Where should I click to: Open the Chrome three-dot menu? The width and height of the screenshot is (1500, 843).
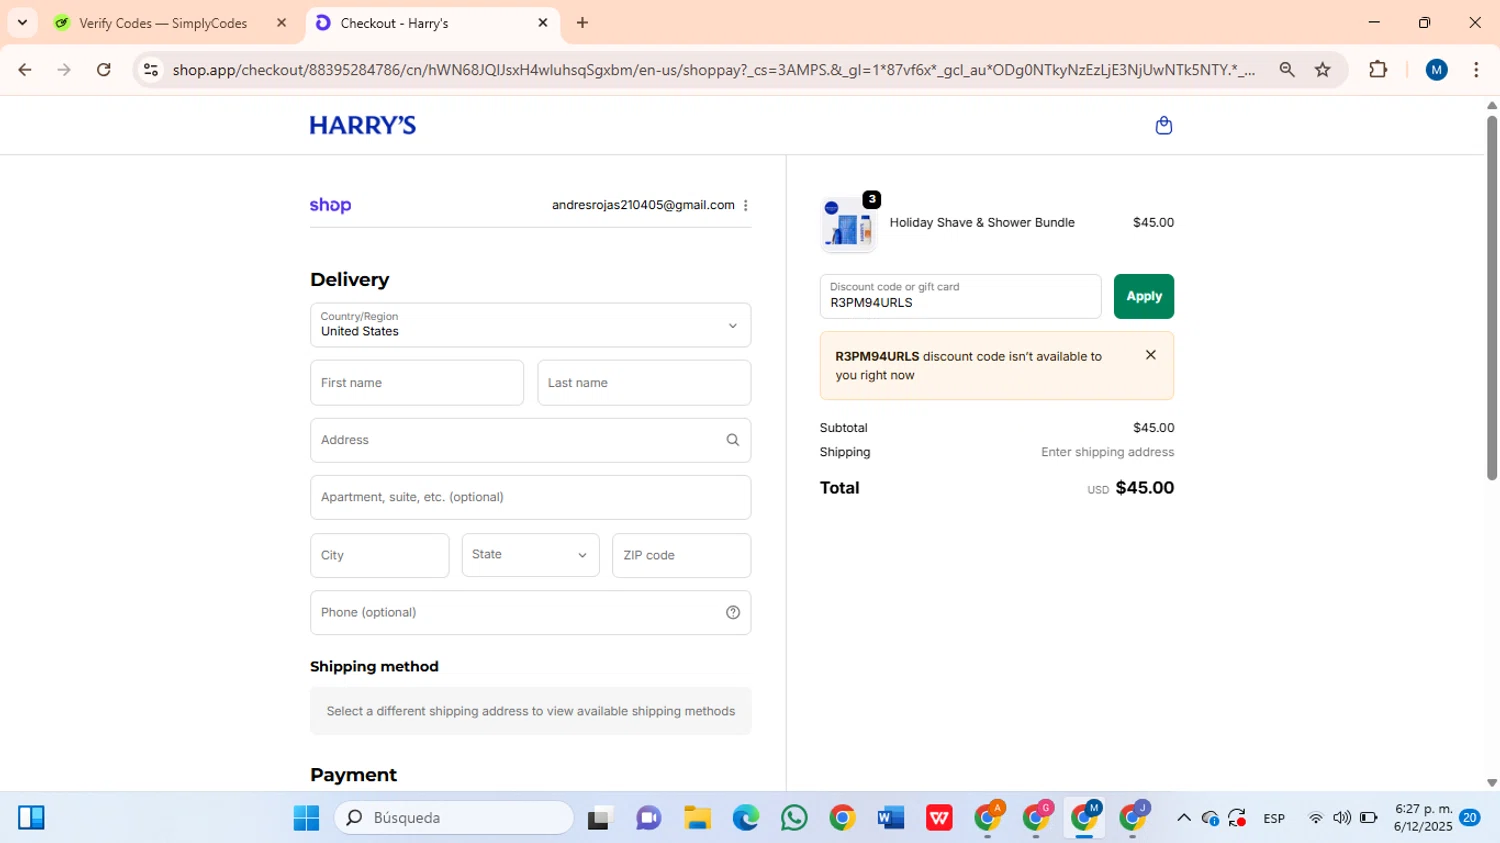pos(1476,69)
